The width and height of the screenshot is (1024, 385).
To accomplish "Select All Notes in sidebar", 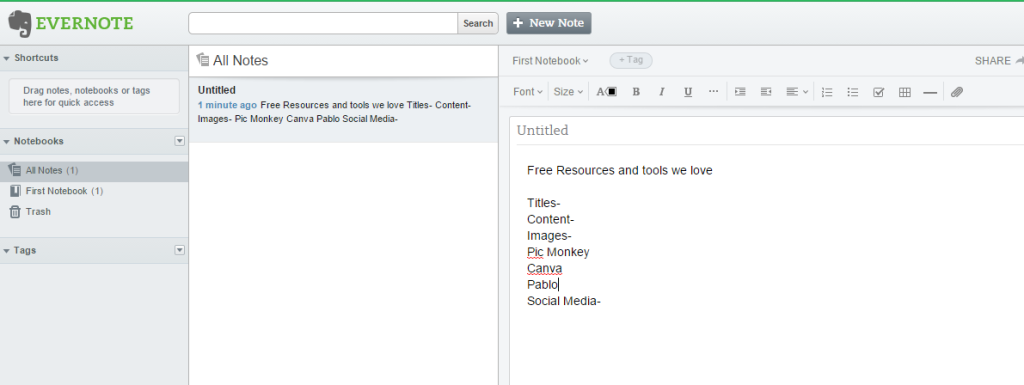I will [x=94, y=170].
